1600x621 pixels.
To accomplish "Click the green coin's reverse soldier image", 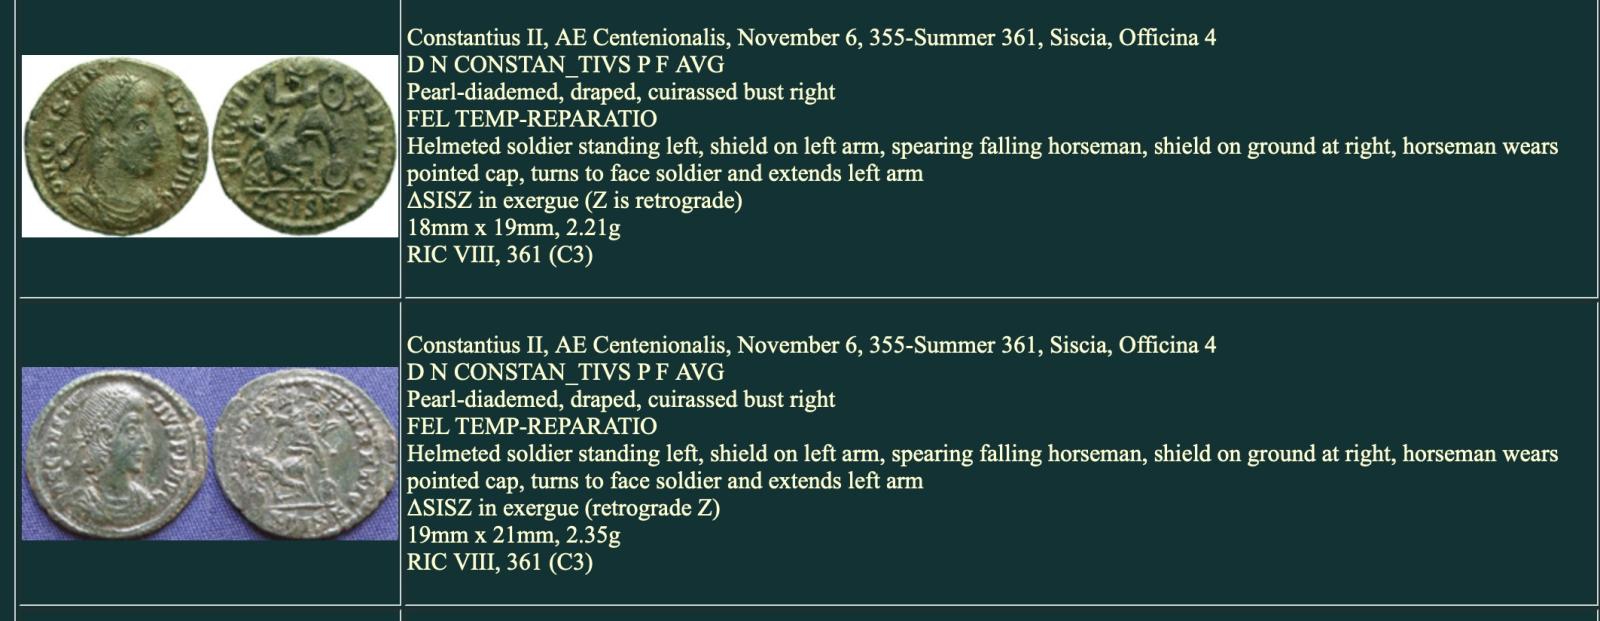I will (303, 146).
